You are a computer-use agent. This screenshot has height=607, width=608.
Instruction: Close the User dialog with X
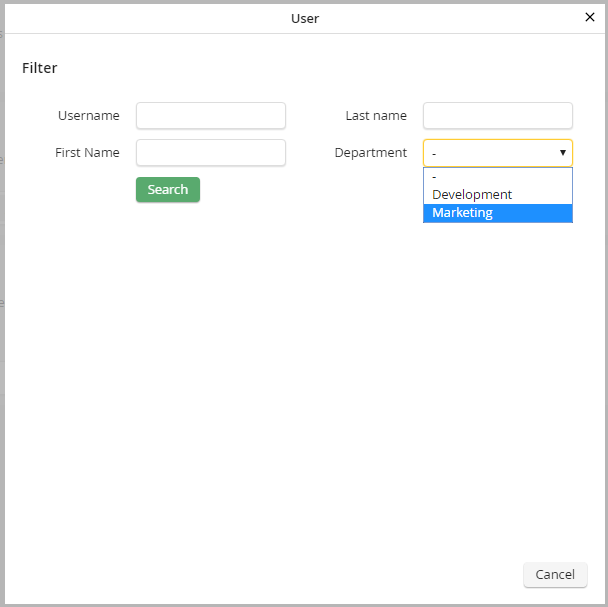pyautogui.click(x=589, y=17)
